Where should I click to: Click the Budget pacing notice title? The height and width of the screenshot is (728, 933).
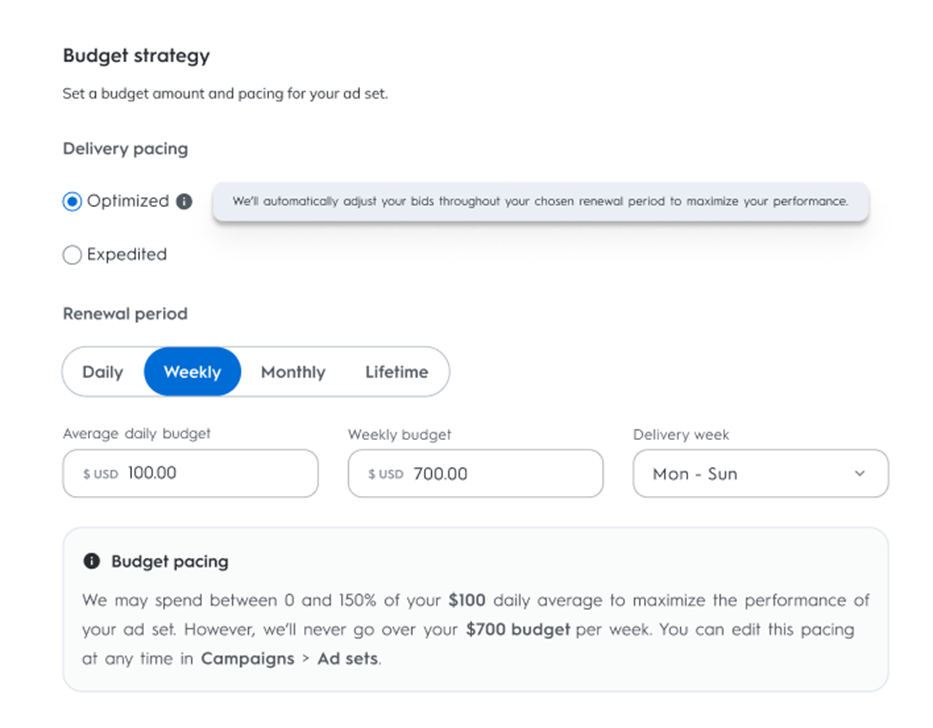click(170, 562)
